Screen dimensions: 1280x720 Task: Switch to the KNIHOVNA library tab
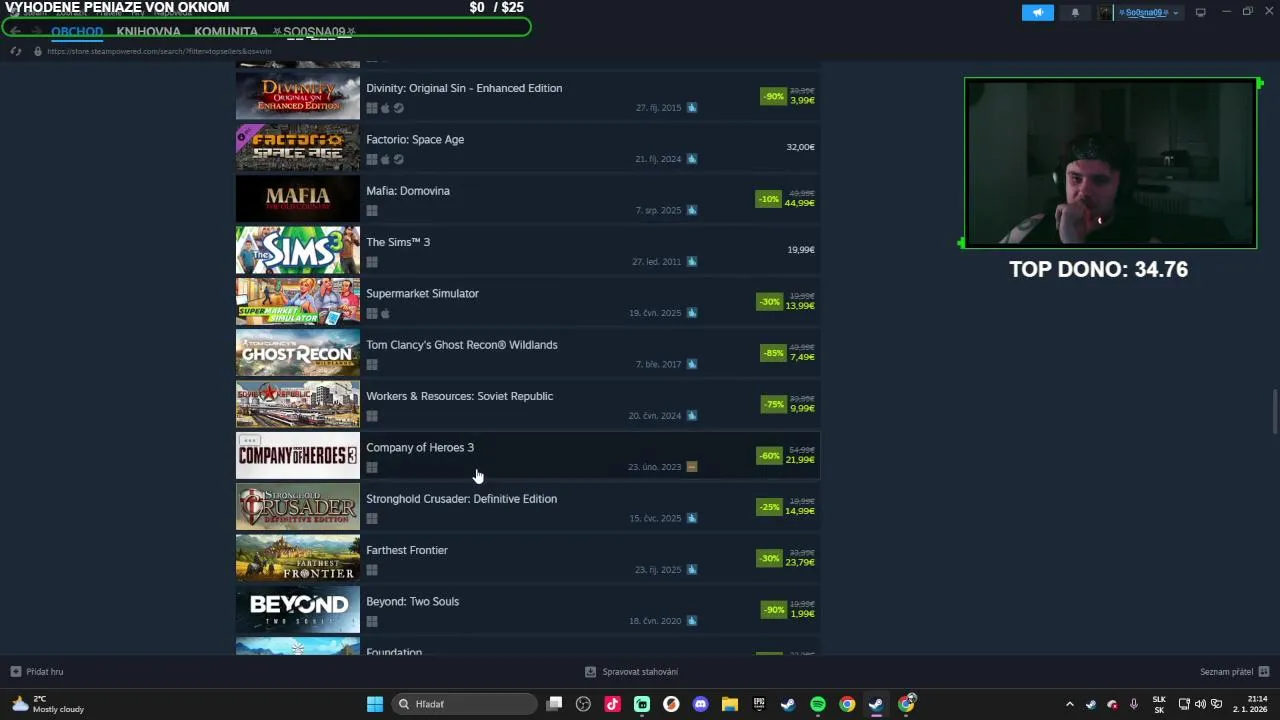(x=148, y=32)
